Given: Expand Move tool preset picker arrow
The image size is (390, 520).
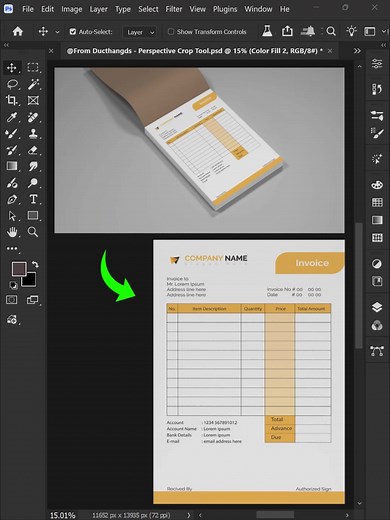Looking at the screenshot, I should (x=57, y=32).
